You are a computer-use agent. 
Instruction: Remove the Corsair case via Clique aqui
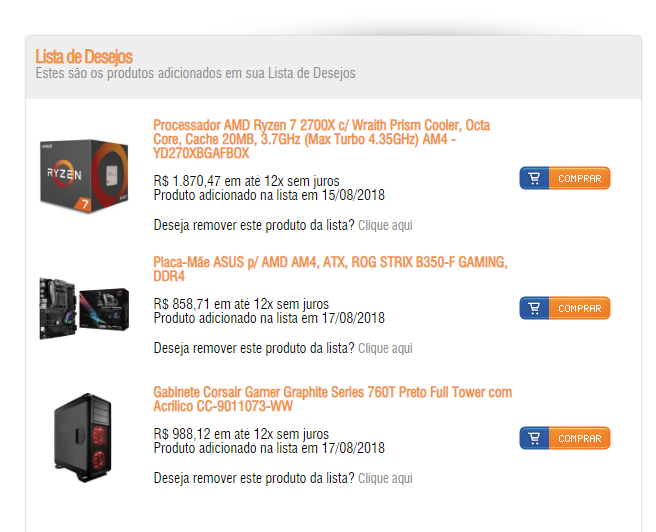pos(385,478)
